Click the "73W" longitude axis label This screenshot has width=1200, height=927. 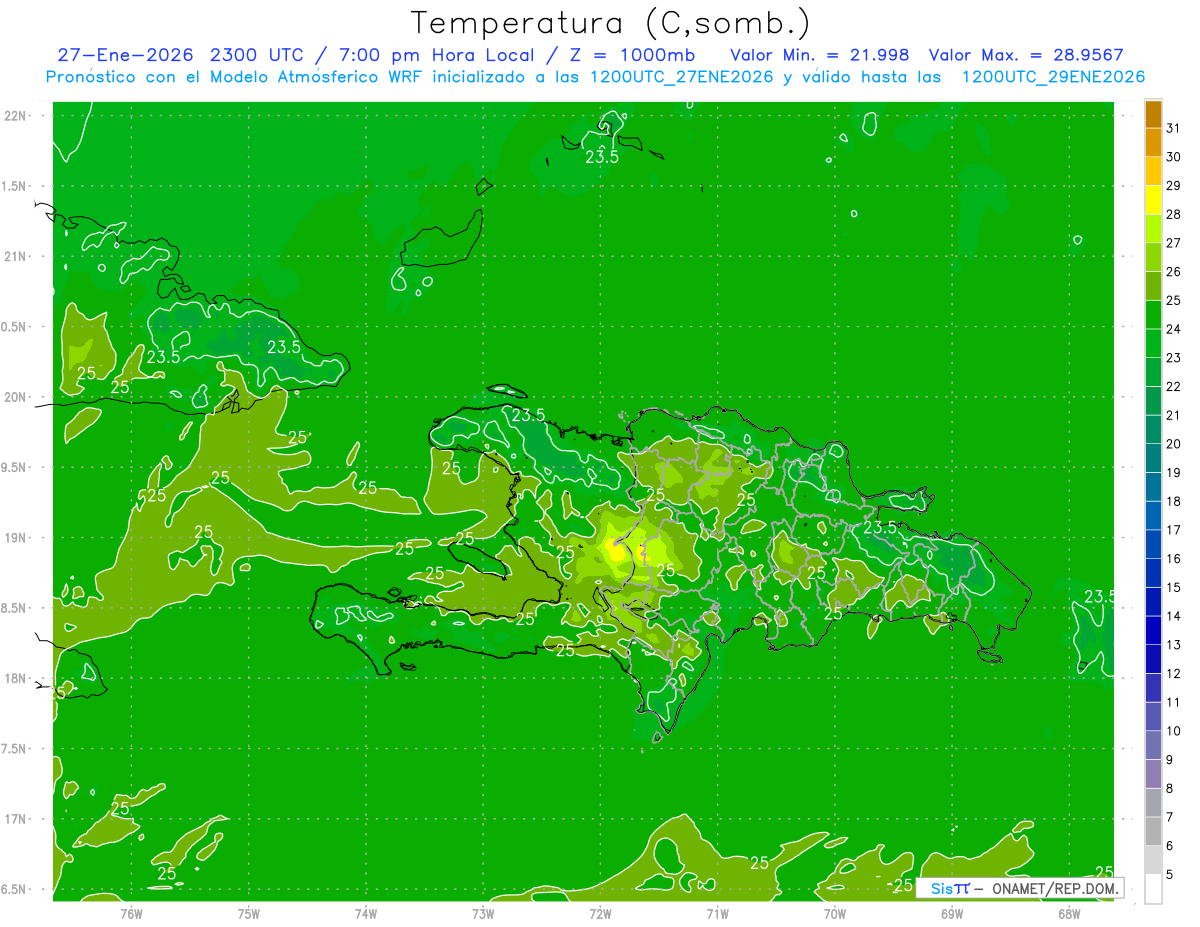pyautogui.click(x=483, y=914)
